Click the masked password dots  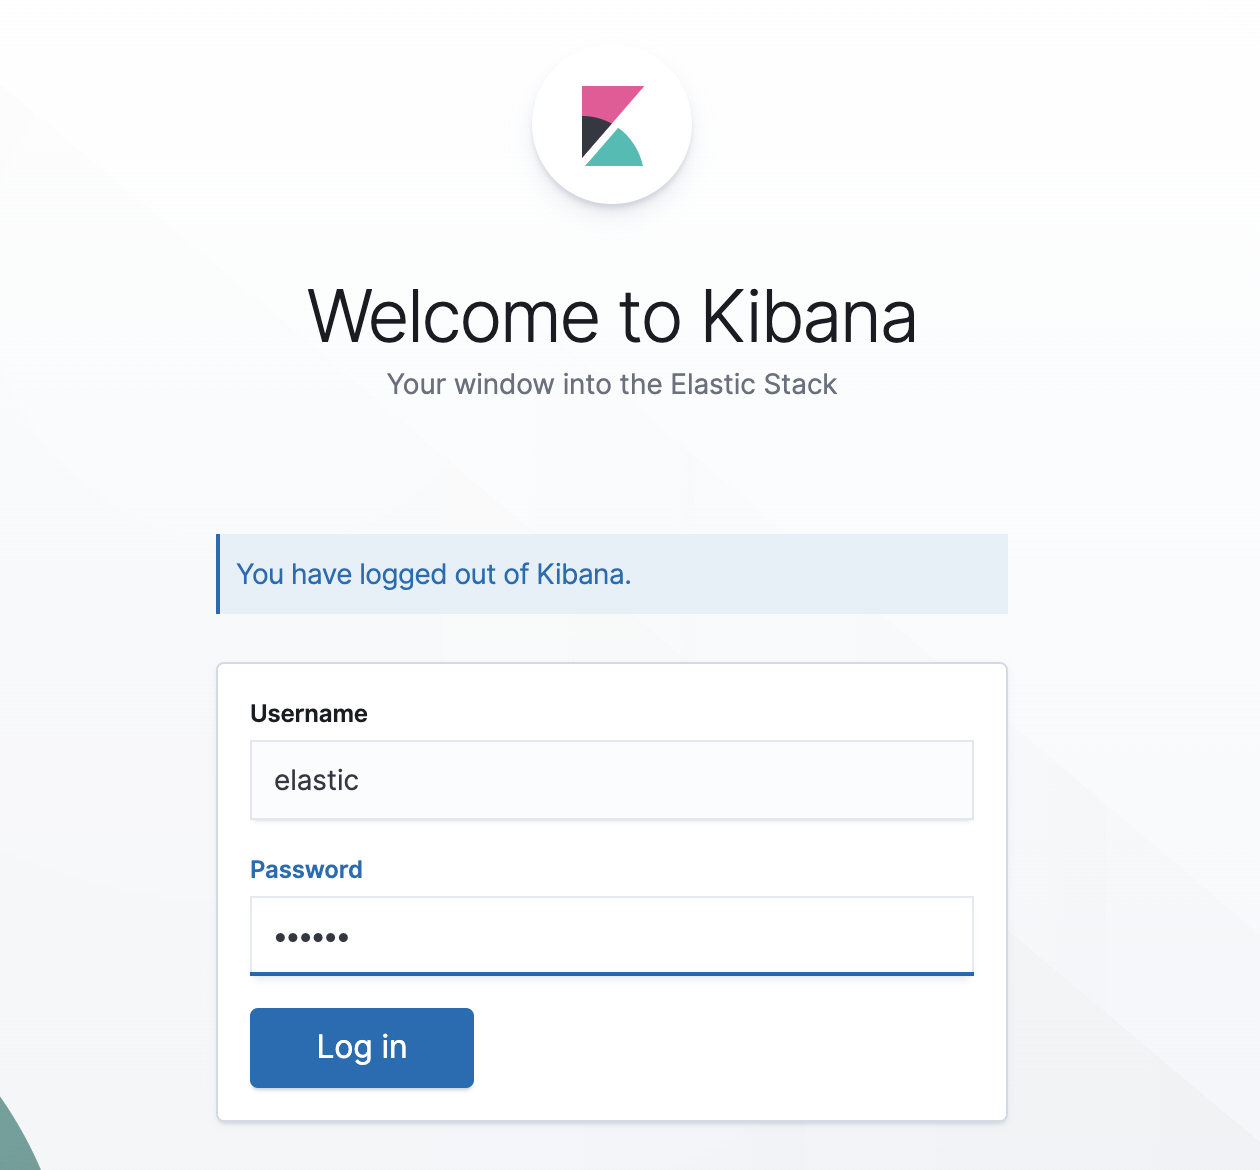pos(312,937)
